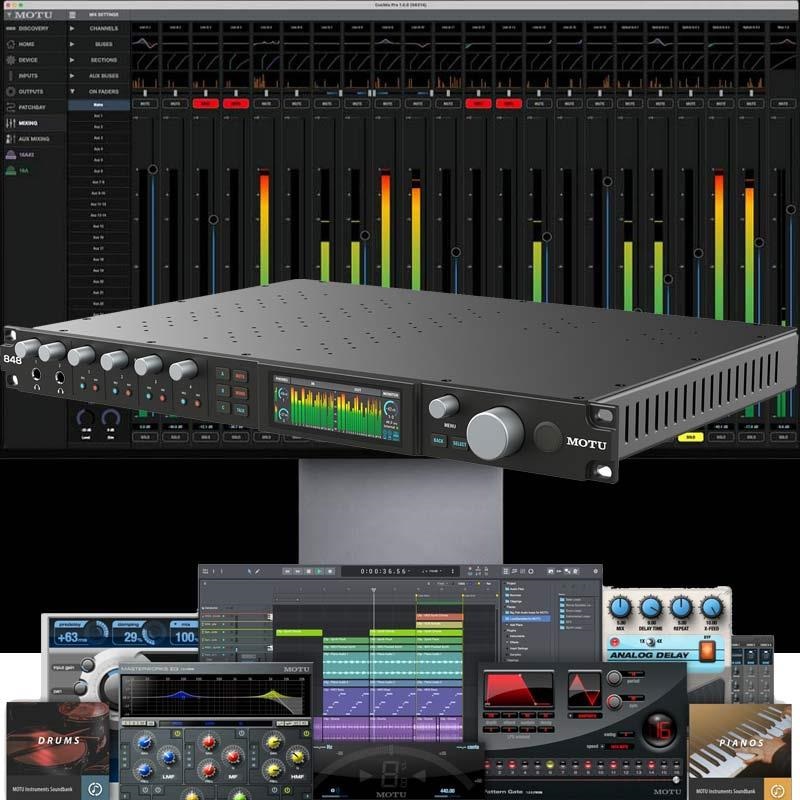This screenshot has height=800, width=800.
Task: Select the 16A device icon
Action: [10, 171]
